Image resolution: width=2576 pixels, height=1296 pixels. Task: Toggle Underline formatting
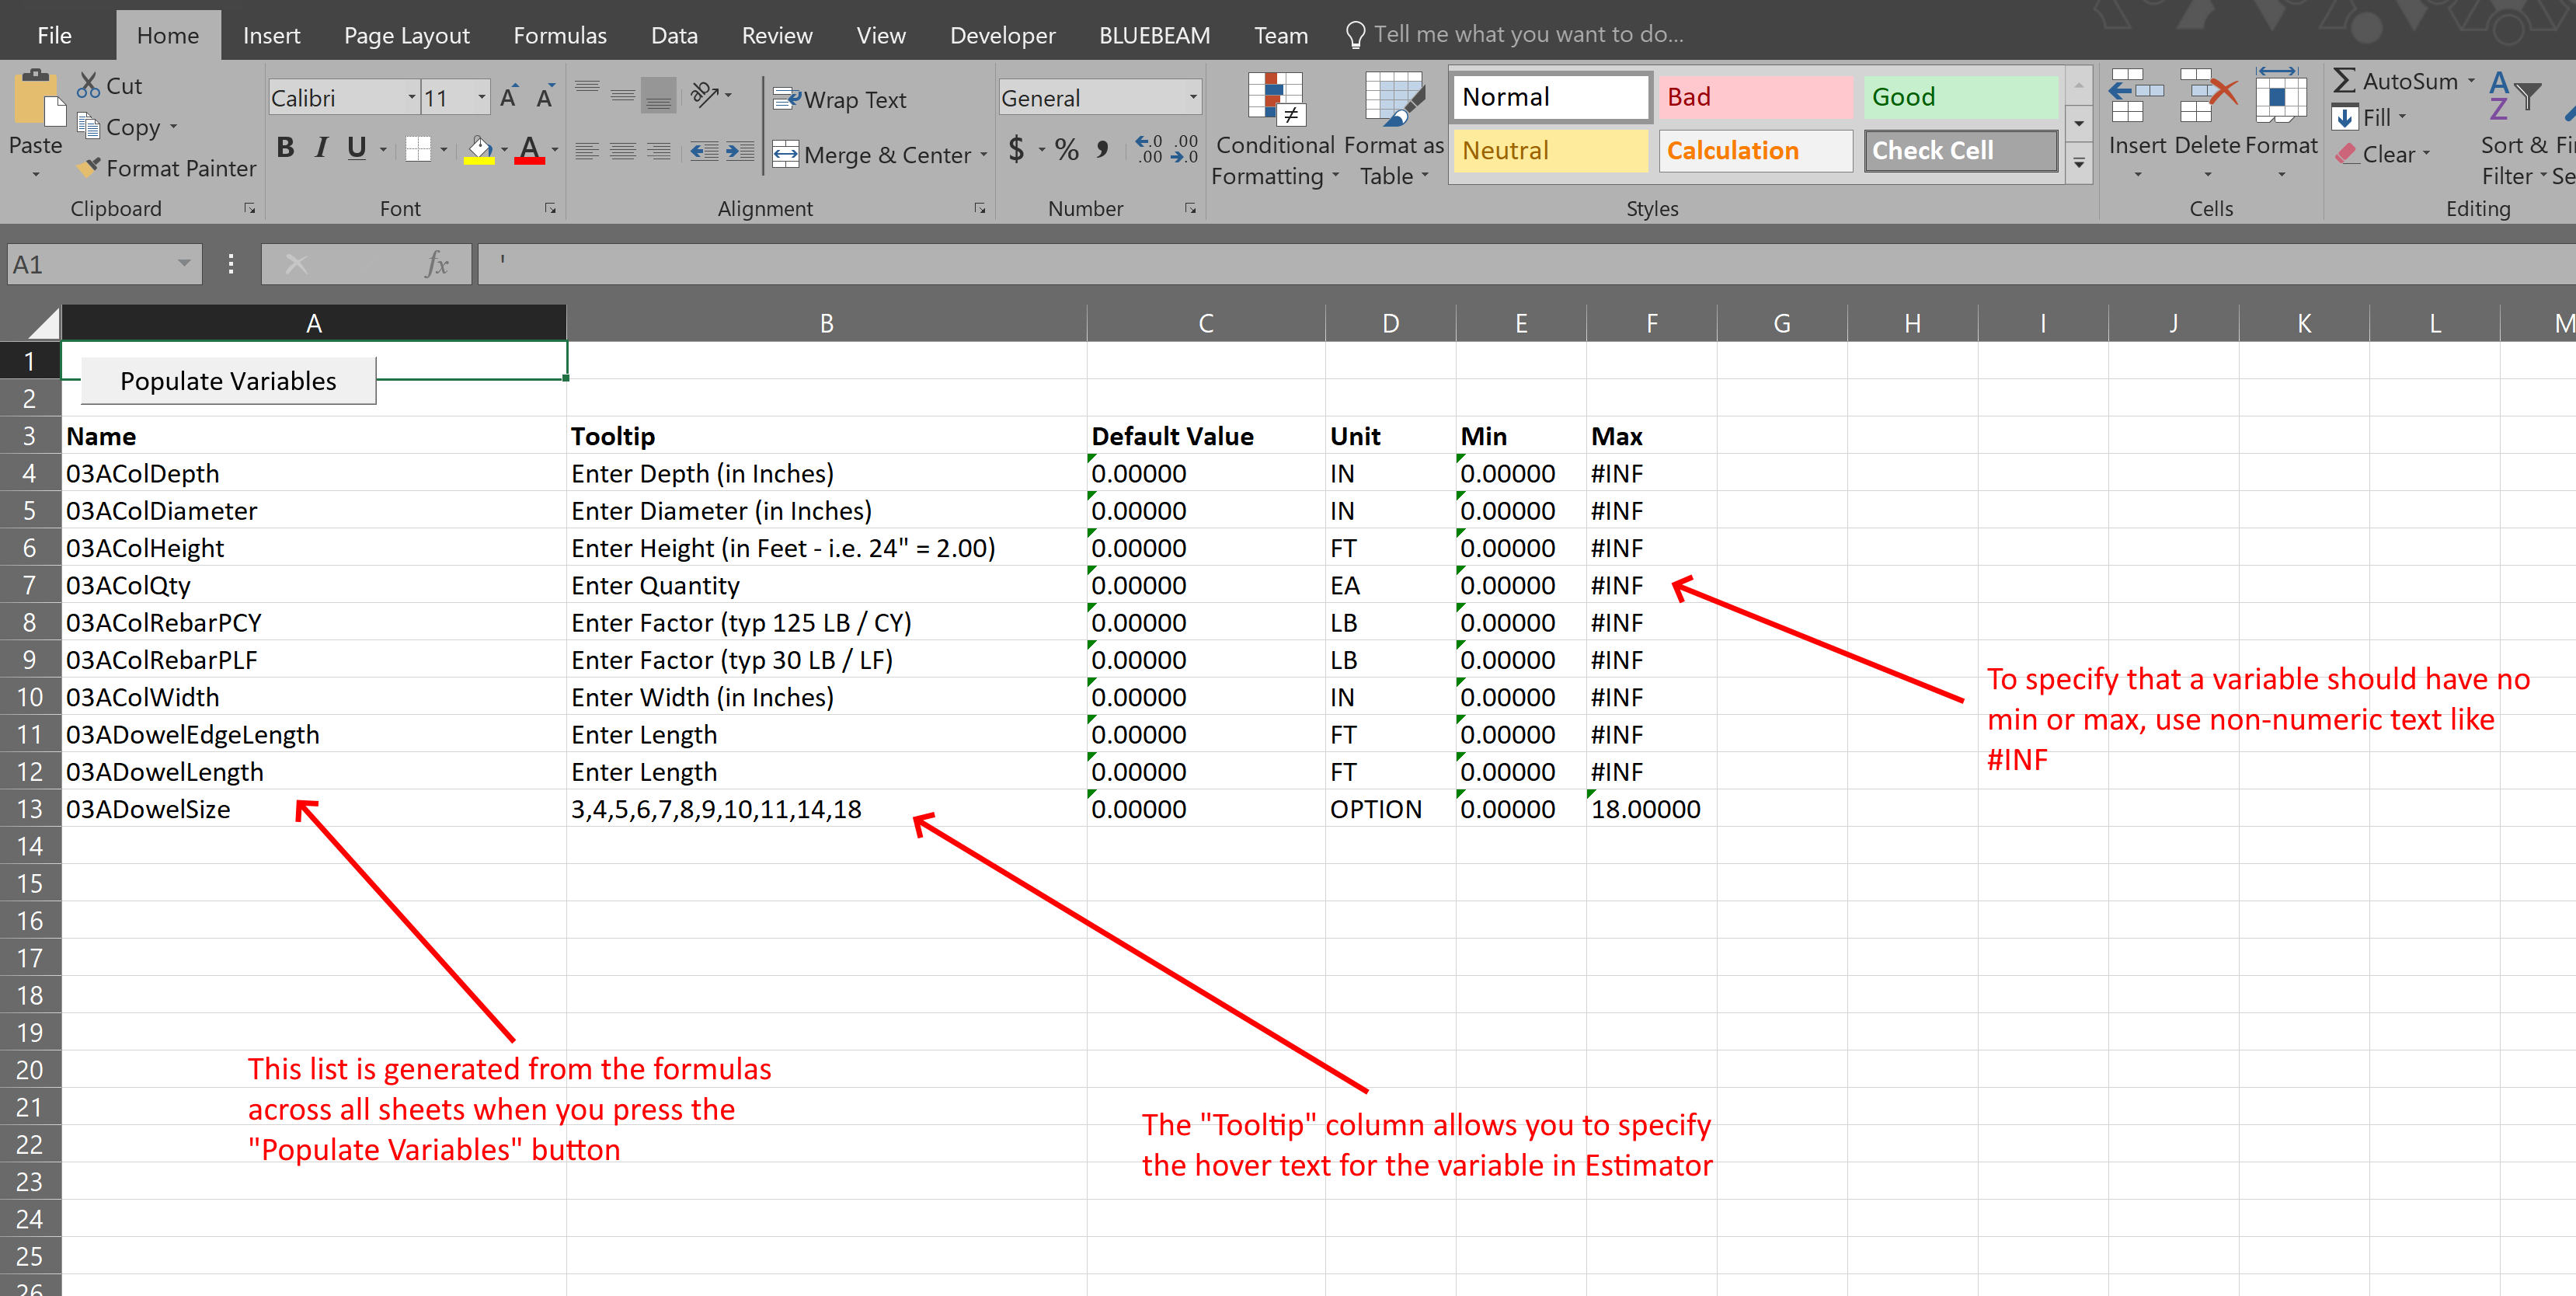pos(356,149)
